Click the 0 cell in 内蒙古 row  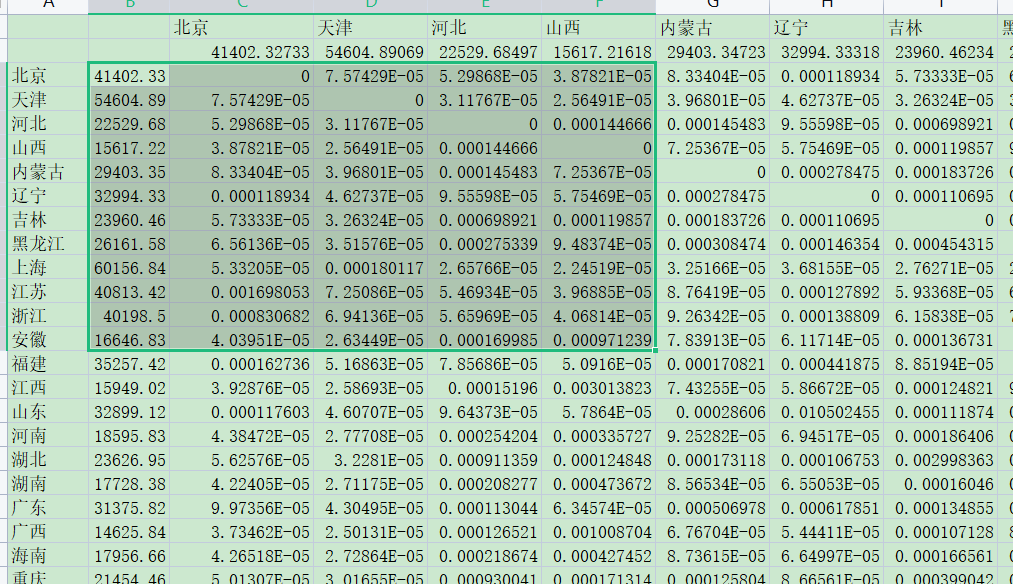[x=713, y=172]
